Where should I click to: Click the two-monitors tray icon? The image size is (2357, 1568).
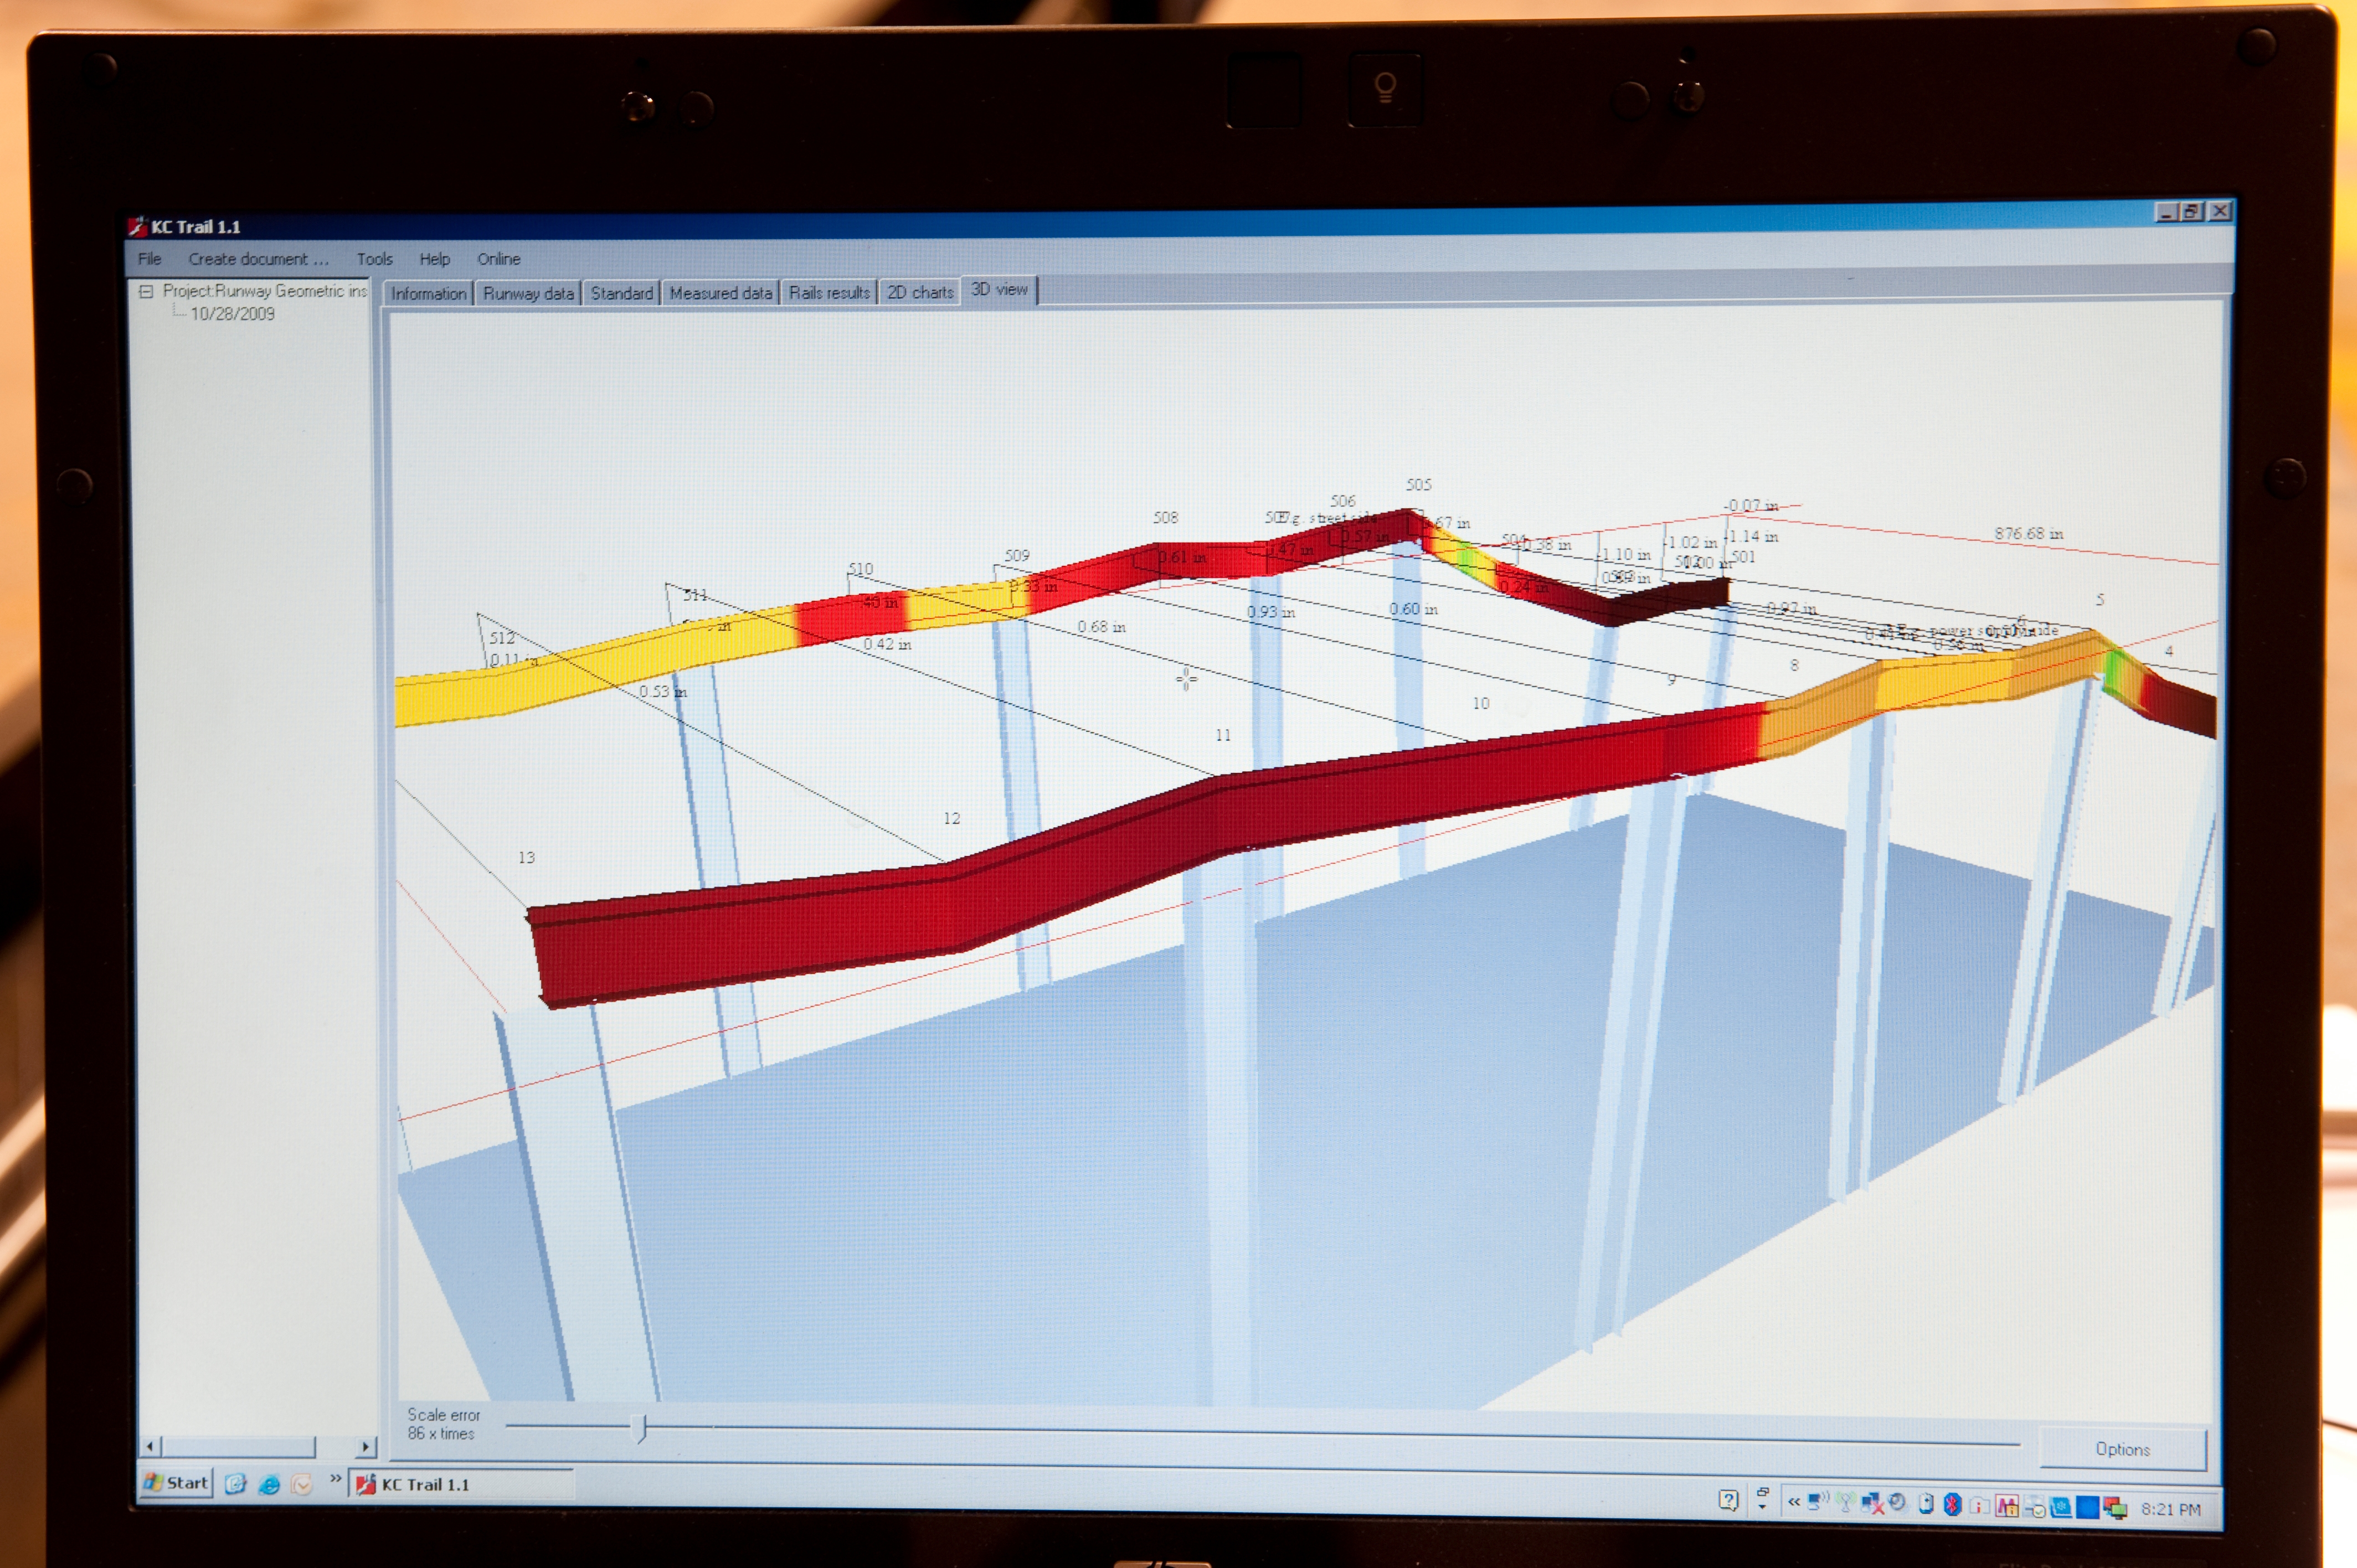coord(2115,1507)
